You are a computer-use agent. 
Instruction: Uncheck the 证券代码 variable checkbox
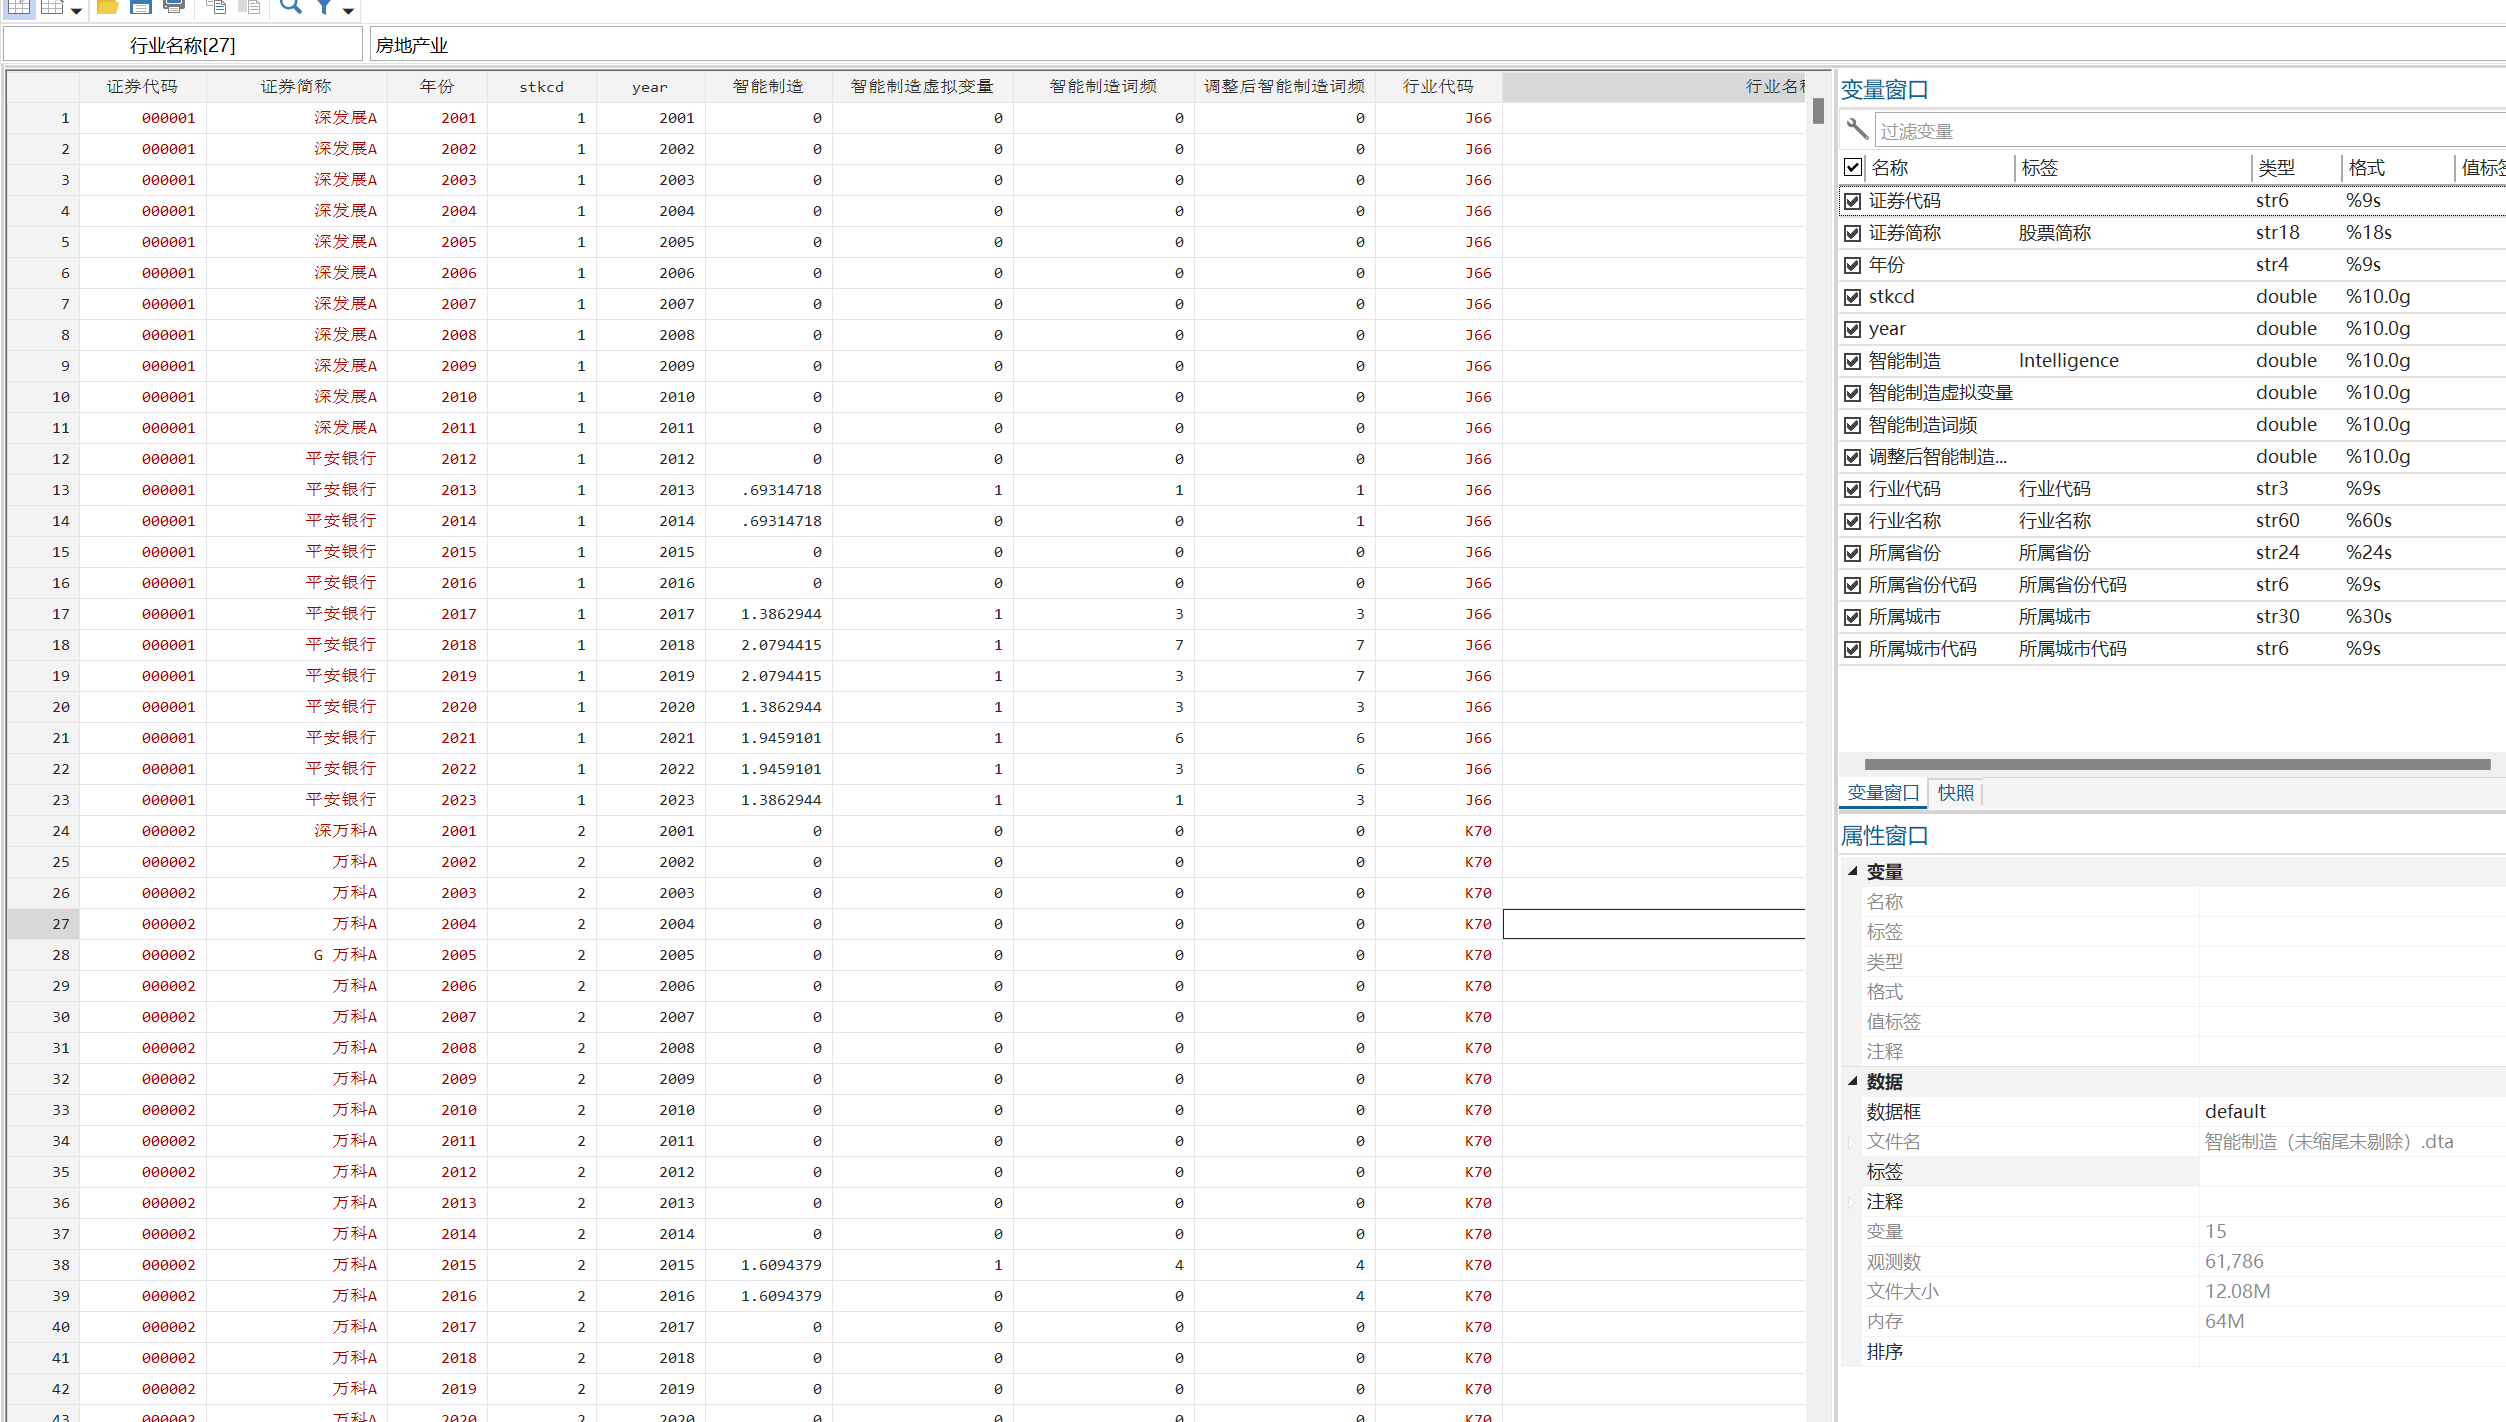[1852, 201]
